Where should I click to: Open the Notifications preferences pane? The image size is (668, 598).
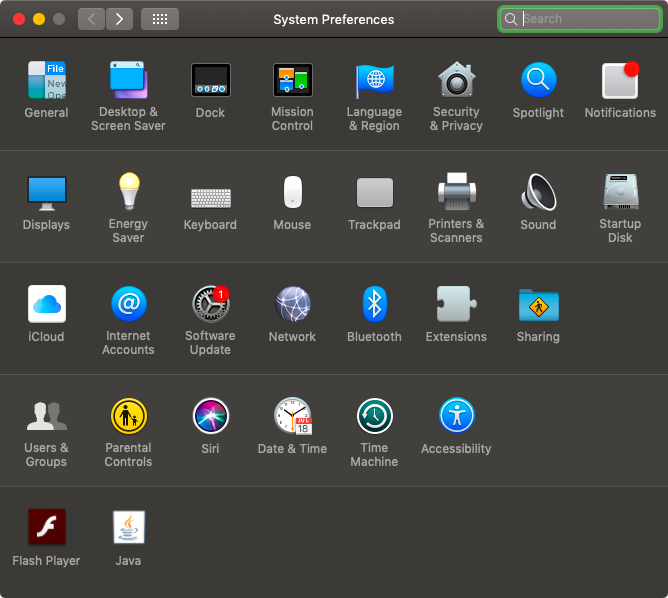(620, 80)
